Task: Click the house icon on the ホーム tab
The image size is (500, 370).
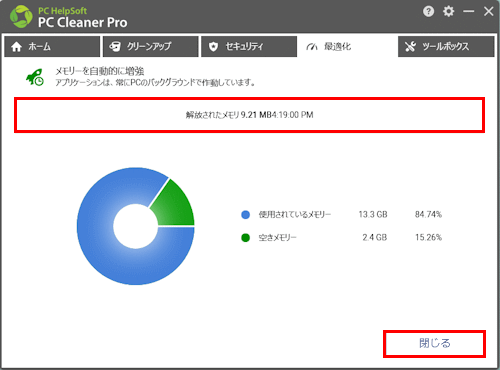Action: coord(16,47)
